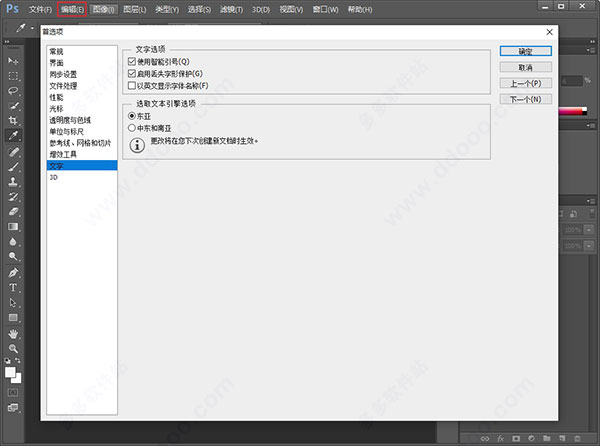Select the Crop tool
This screenshot has width=600, height=446.
[x=13, y=120]
